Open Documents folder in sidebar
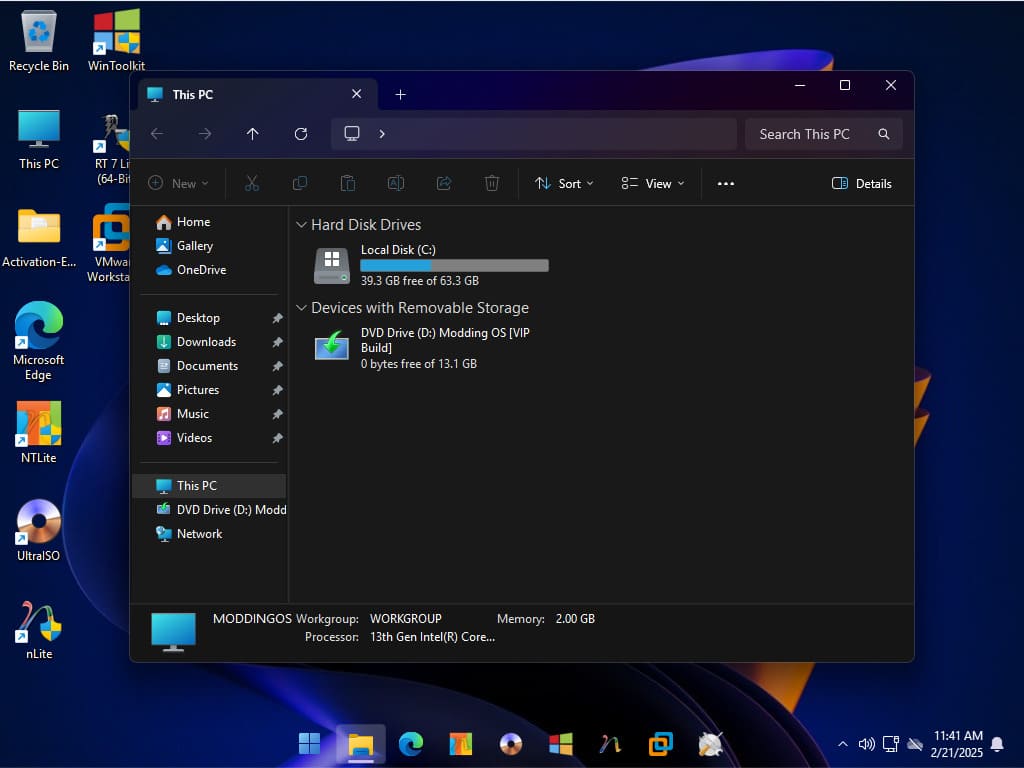 pos(209,366)
